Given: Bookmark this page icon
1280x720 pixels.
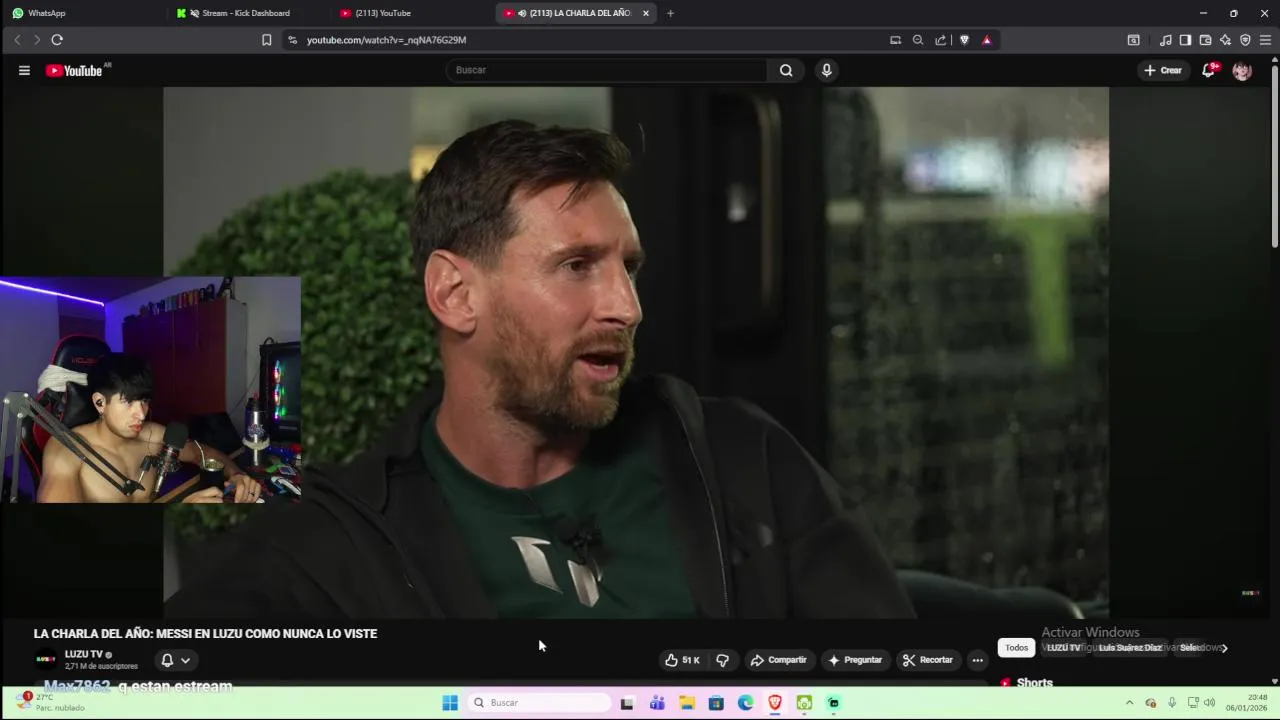Looking at the screenshot, I should [x=266, y=40].
